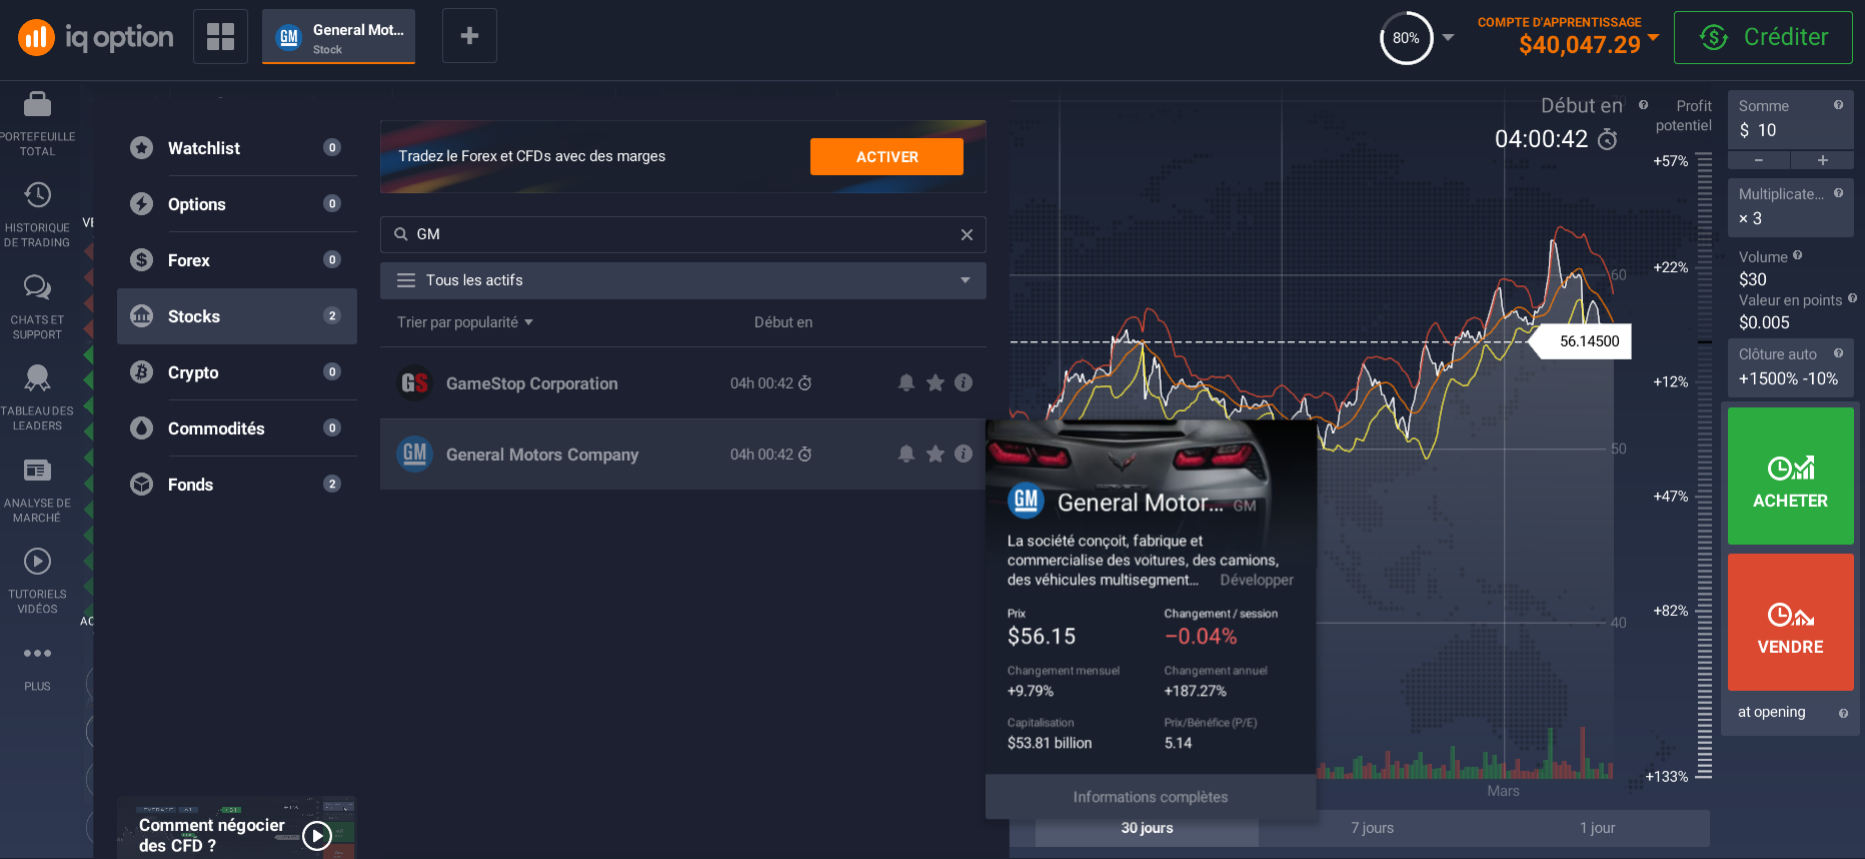The image size is (1865, 859).
Task: Click the ACHETER buy button
Action: [x=1790, y=476]
